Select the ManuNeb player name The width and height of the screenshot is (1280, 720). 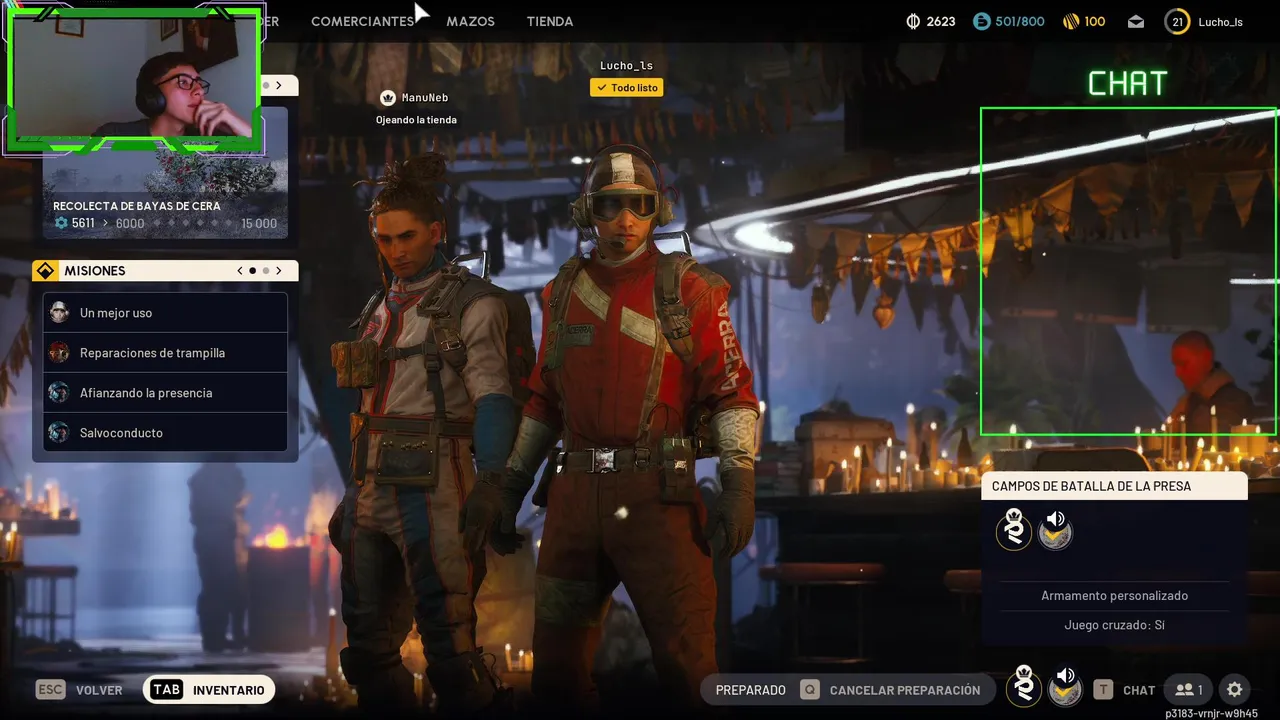click(425, 98)
